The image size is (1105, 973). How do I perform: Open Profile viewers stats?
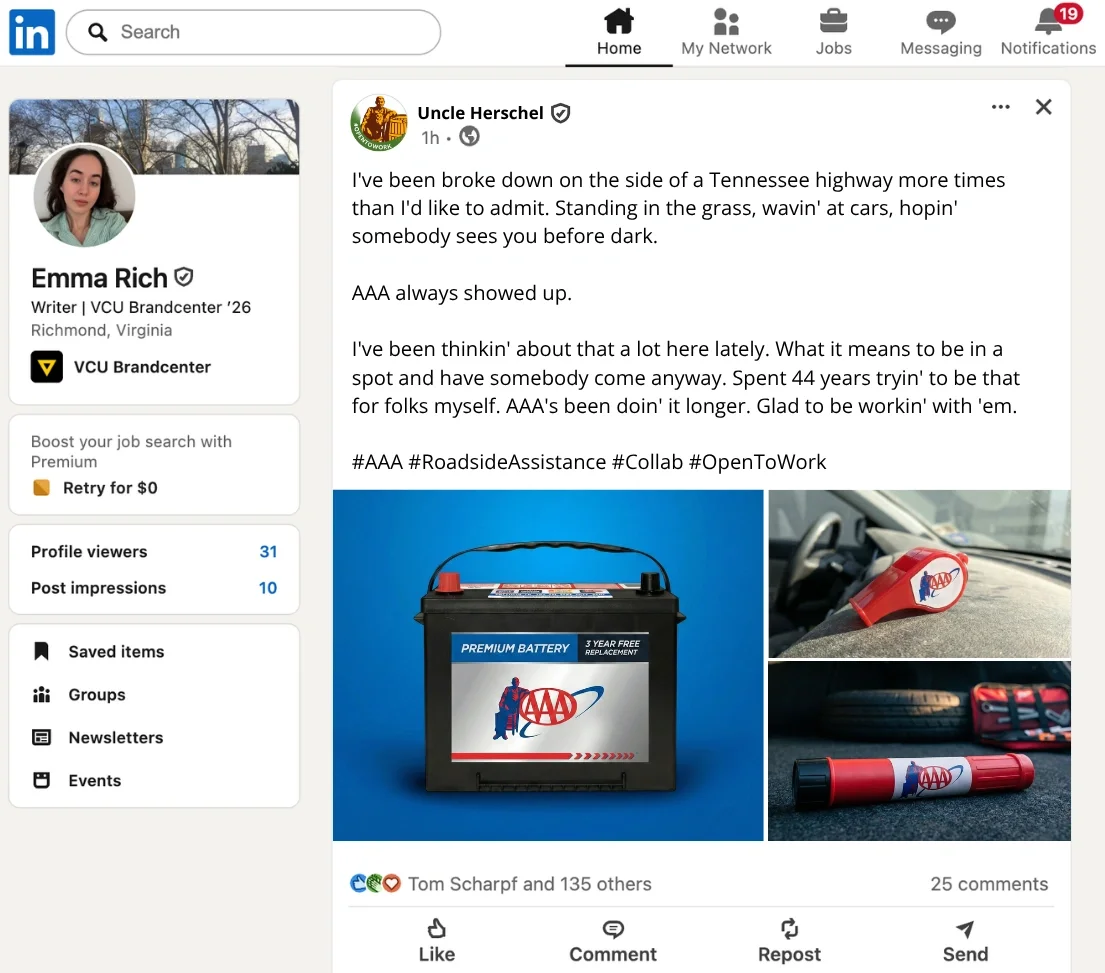coord(154,552)
